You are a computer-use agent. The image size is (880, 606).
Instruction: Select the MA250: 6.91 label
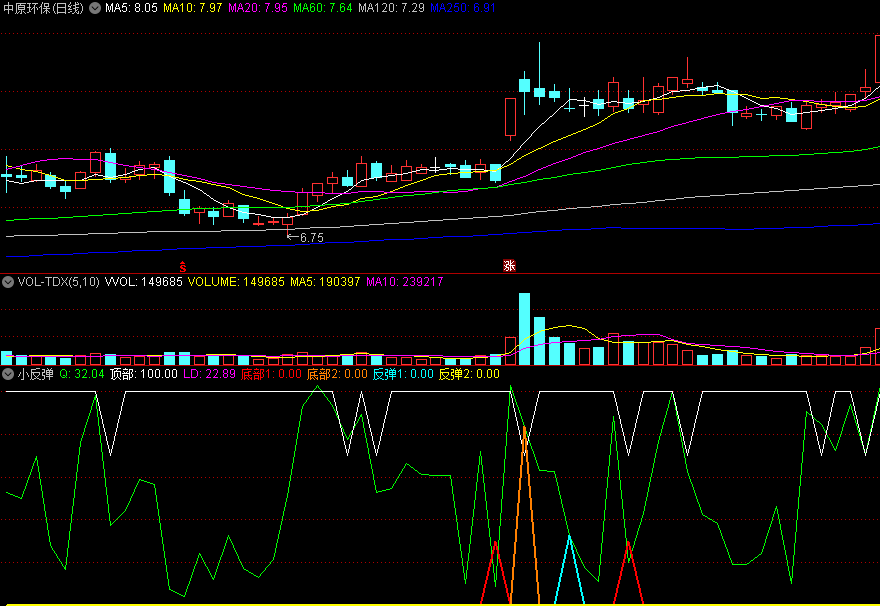coord(463,8)
